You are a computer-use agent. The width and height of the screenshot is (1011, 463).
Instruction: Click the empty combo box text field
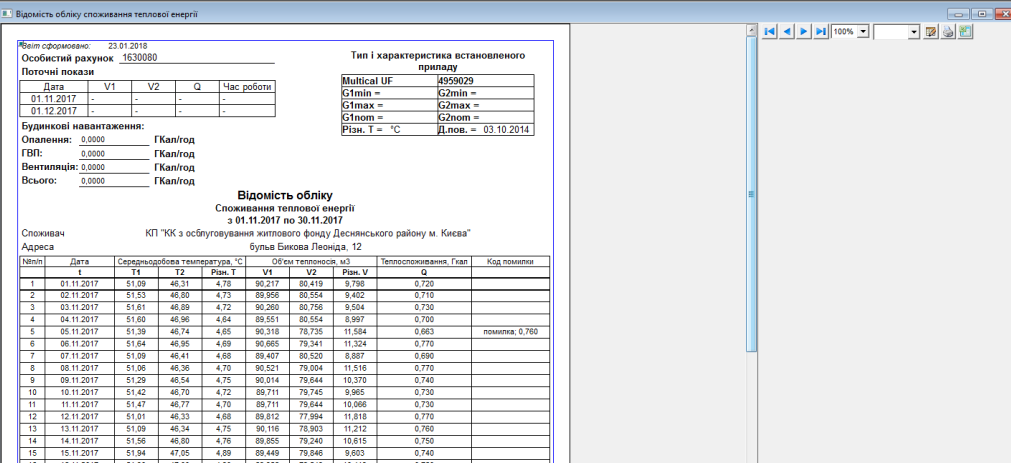point(890,32)
